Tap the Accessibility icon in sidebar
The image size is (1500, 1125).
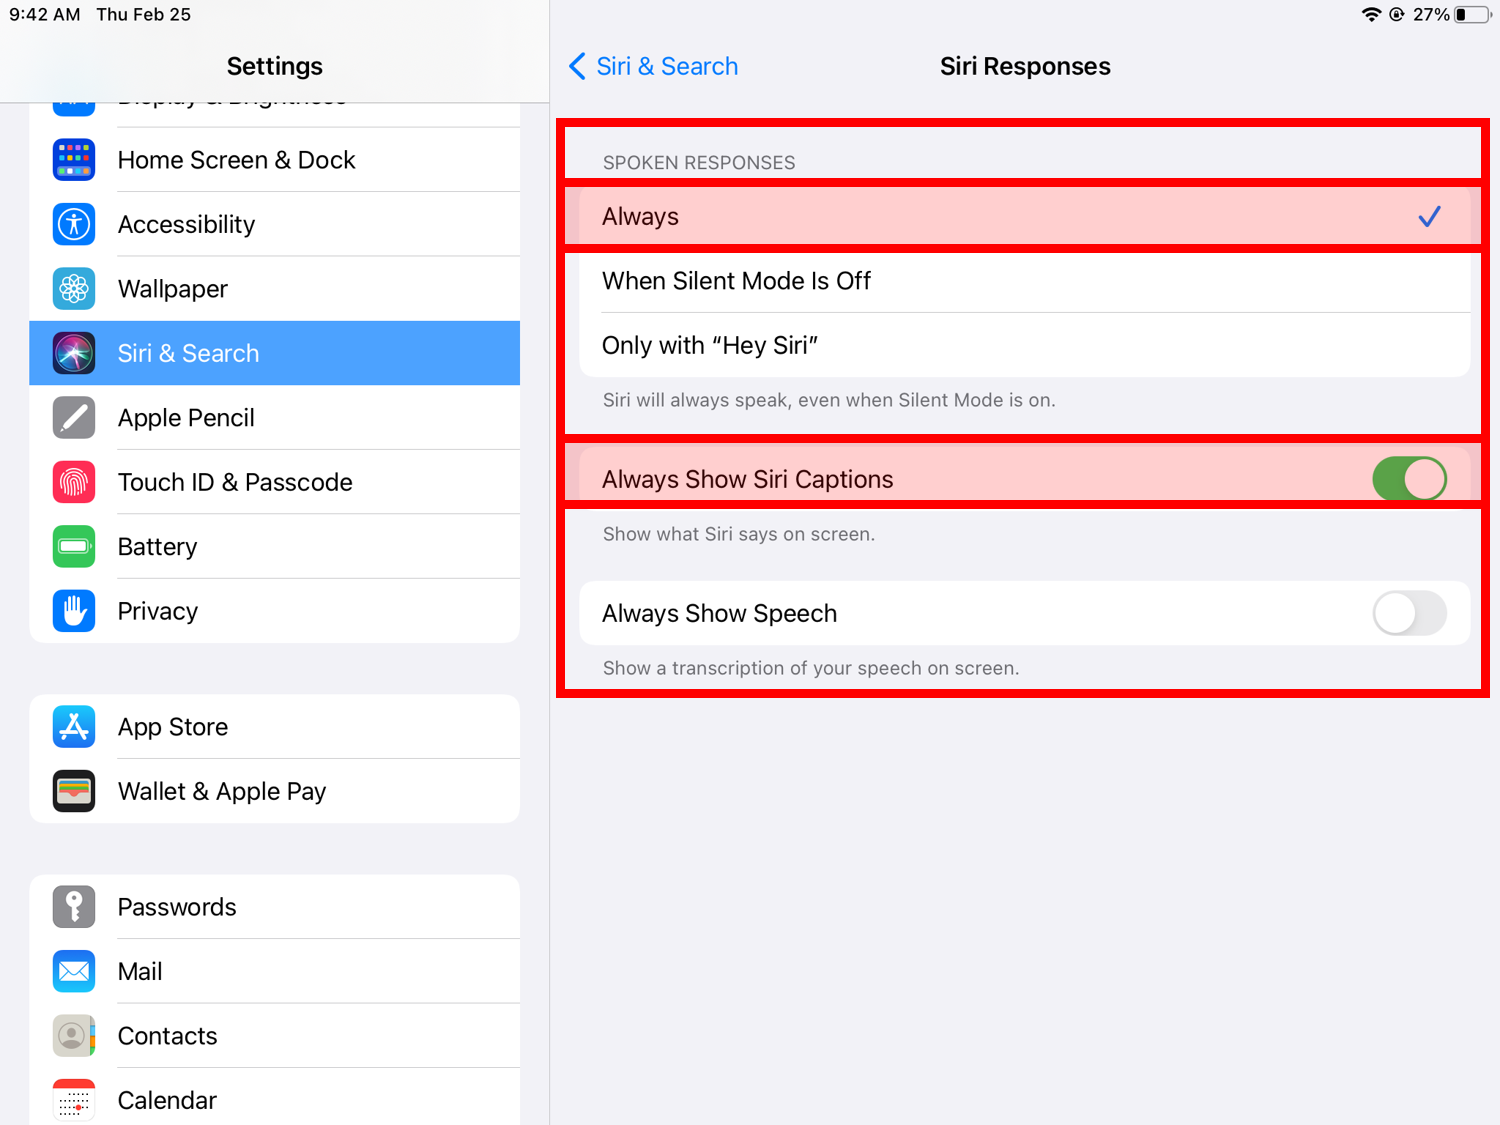pyautogui.click(x=74, y=224)
